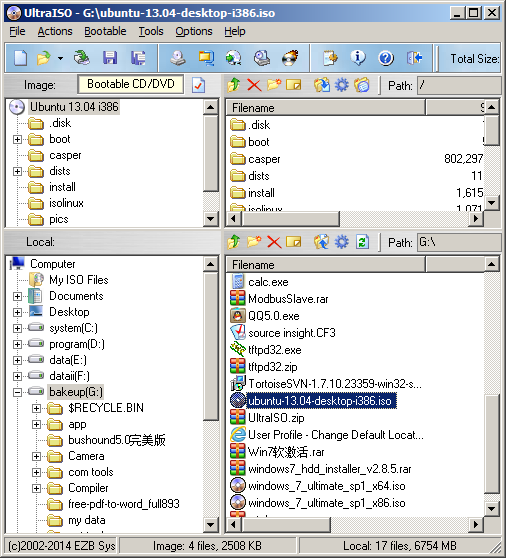The width and height of the screenshot is (506, 558).
Task: Go up one level in local pane
Action: pos(234,242)
